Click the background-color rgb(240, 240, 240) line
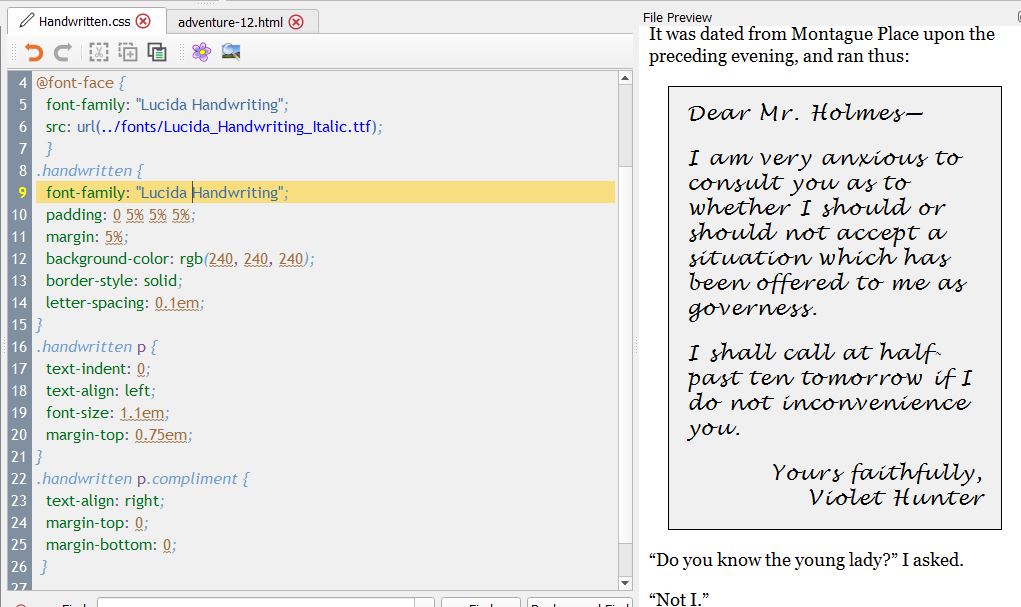 [180, 259]
